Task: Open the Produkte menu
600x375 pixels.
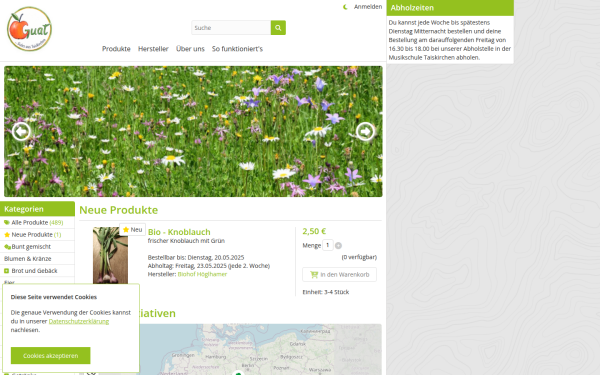Action: (116, 49)
